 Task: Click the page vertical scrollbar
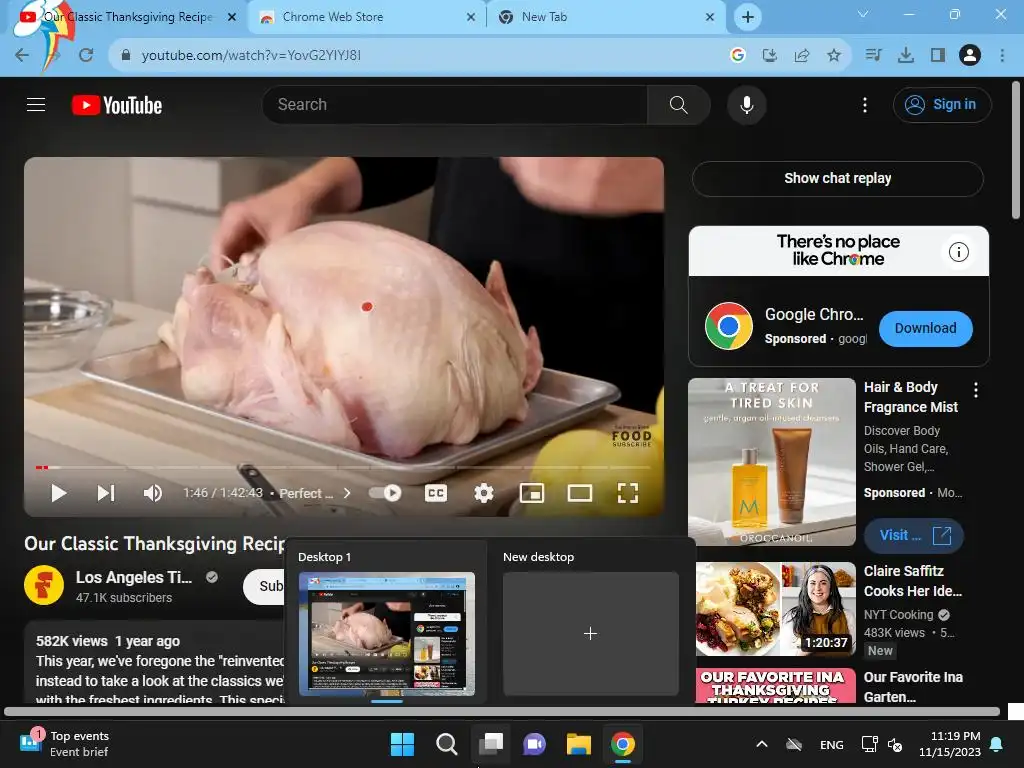[1016, 150]
